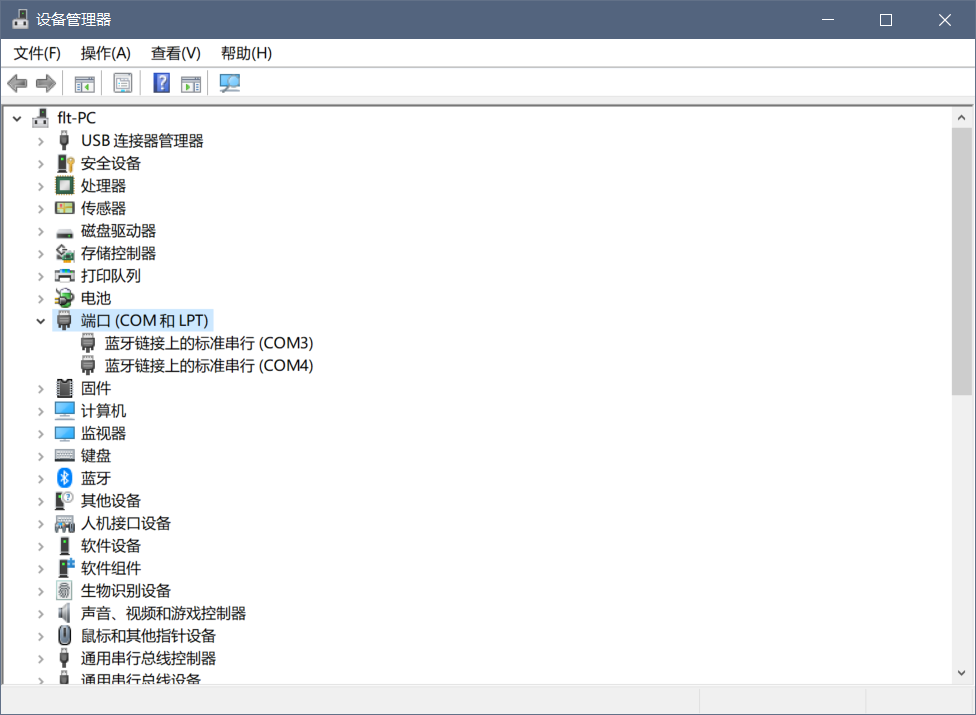Select the 电池 label
The height and width of the screenshot is (715, 976).
(96, 298)
